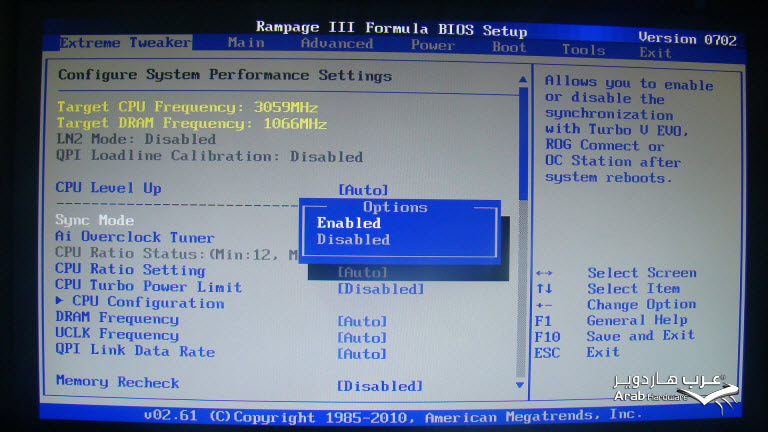Screen dimensions: 768x432
Task: Select QPI Link Data Rate setting
Action: (x=135, y=351)
